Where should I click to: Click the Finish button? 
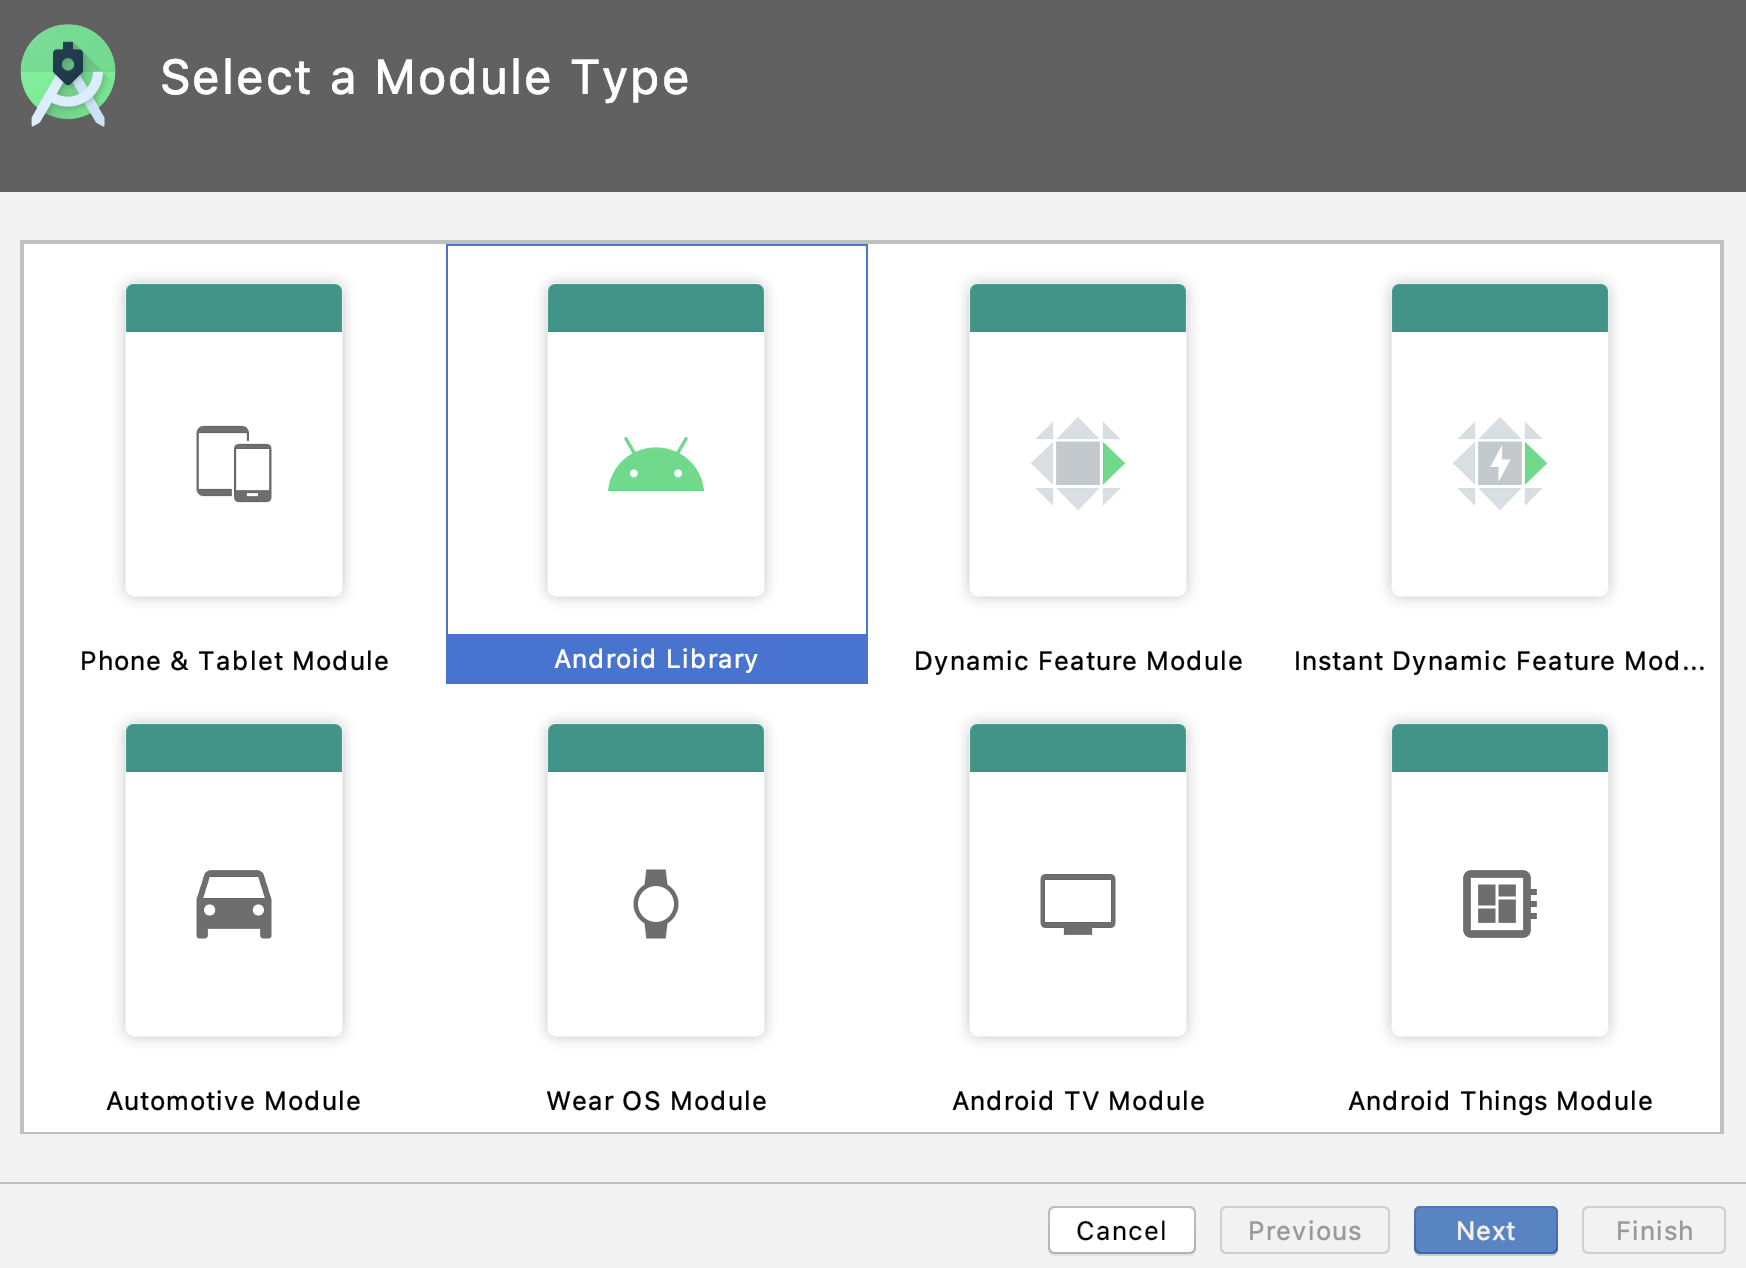1654,1230
